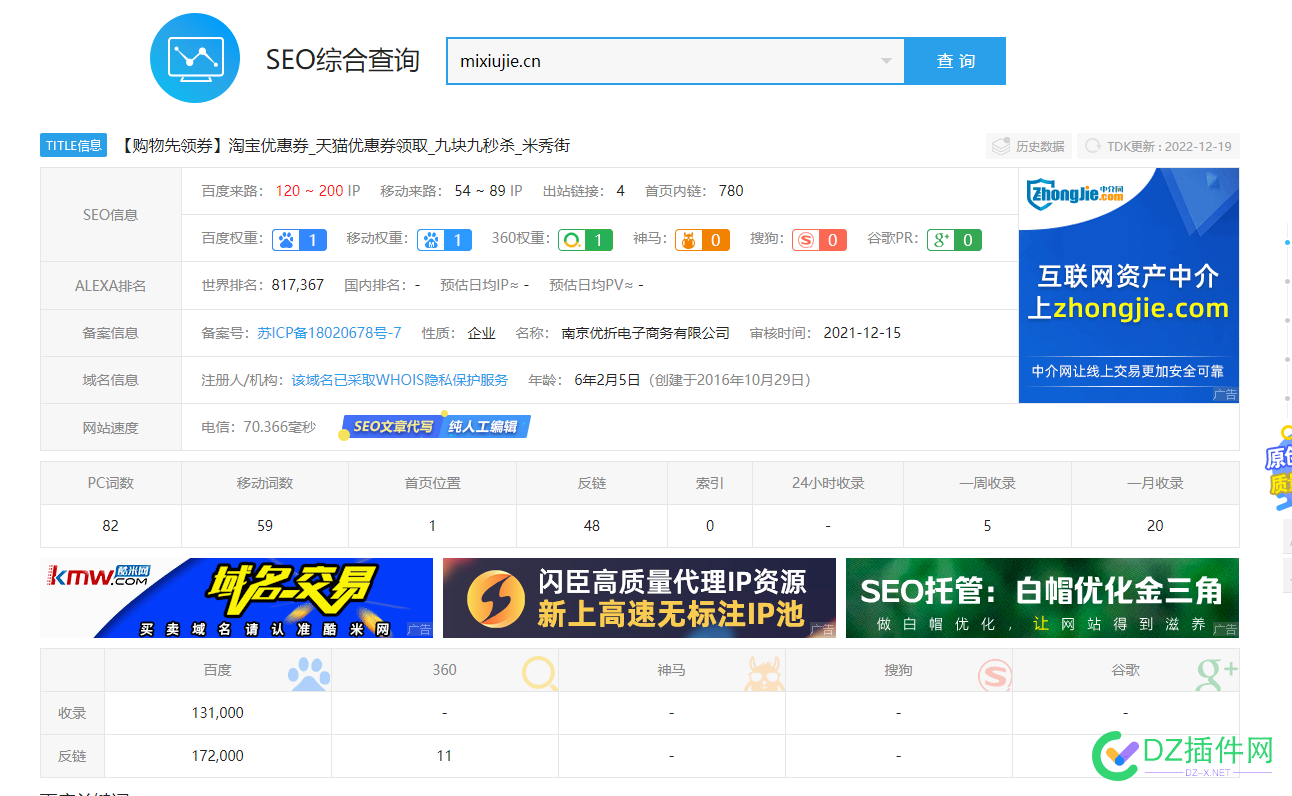Screen dimensions: 1292x796
Task: Click the red Sogou weight badge
Action: point(819,240)
